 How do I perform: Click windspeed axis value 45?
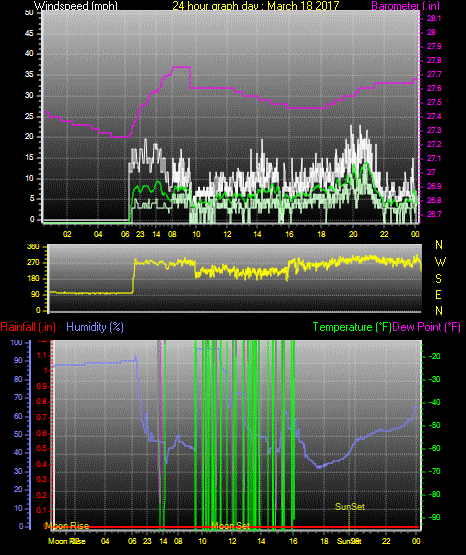tap(29, 33)
